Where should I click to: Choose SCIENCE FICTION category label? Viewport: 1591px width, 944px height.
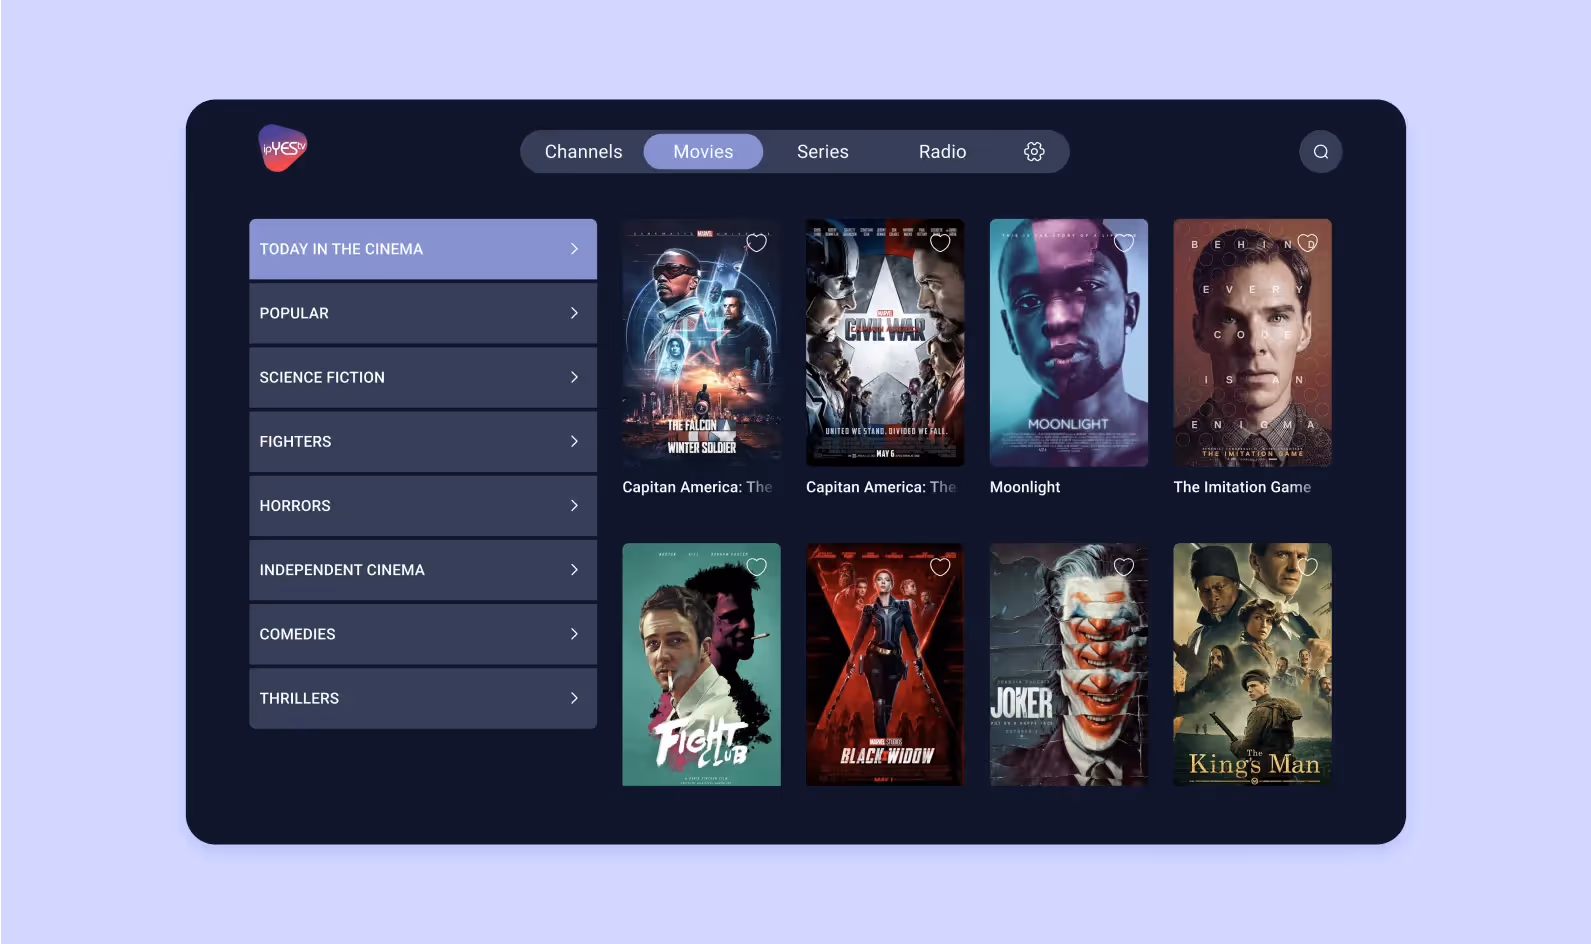point(322,377)
